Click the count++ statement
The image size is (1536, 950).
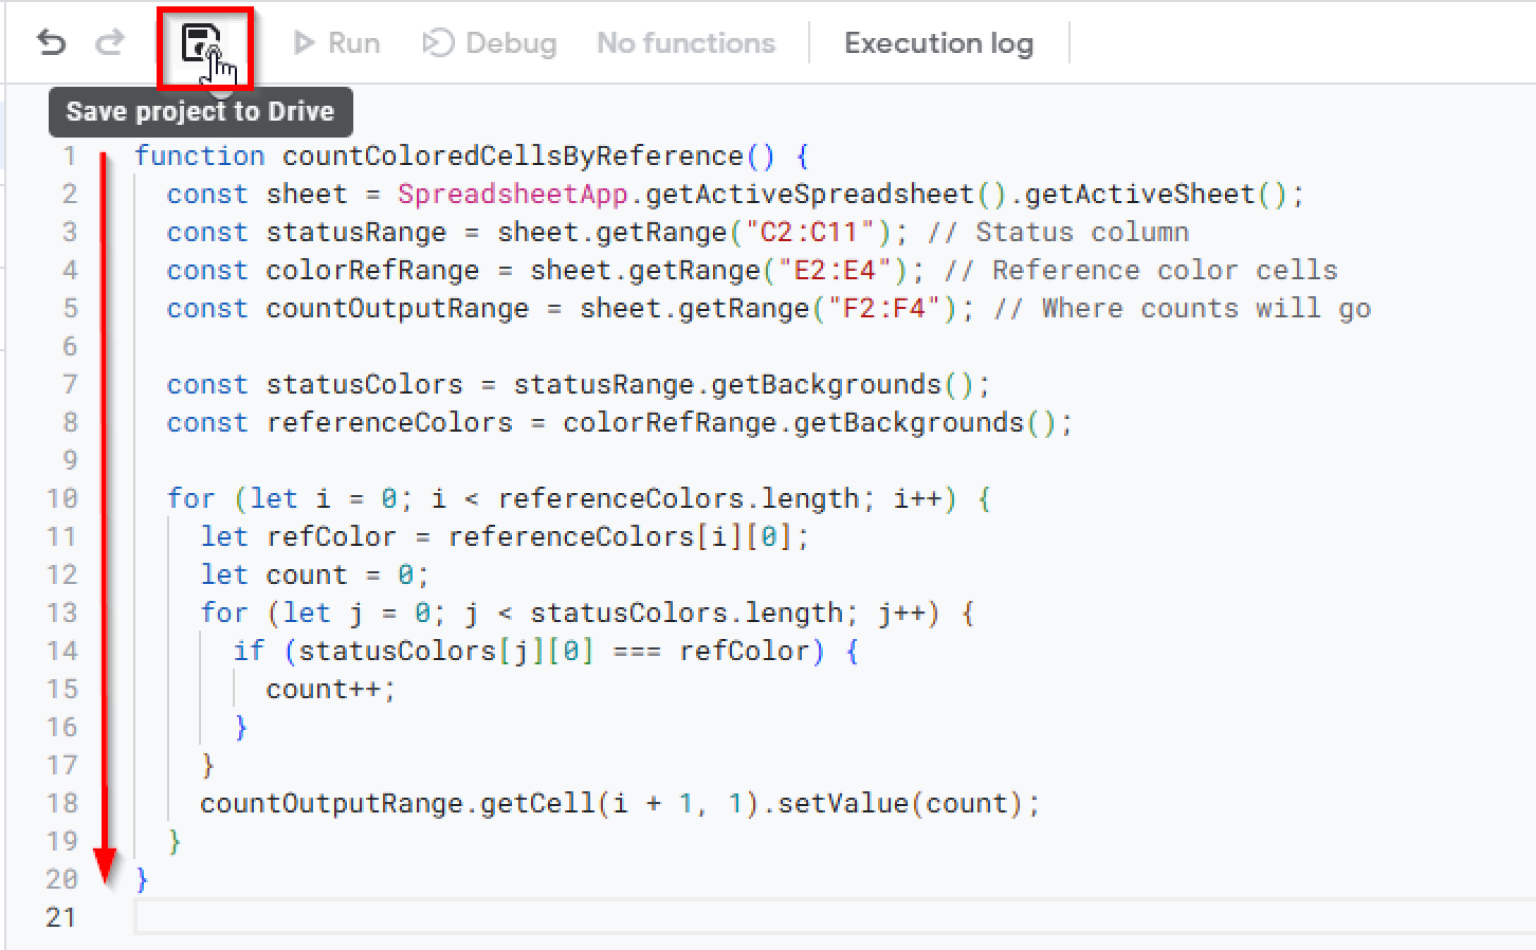330,689
